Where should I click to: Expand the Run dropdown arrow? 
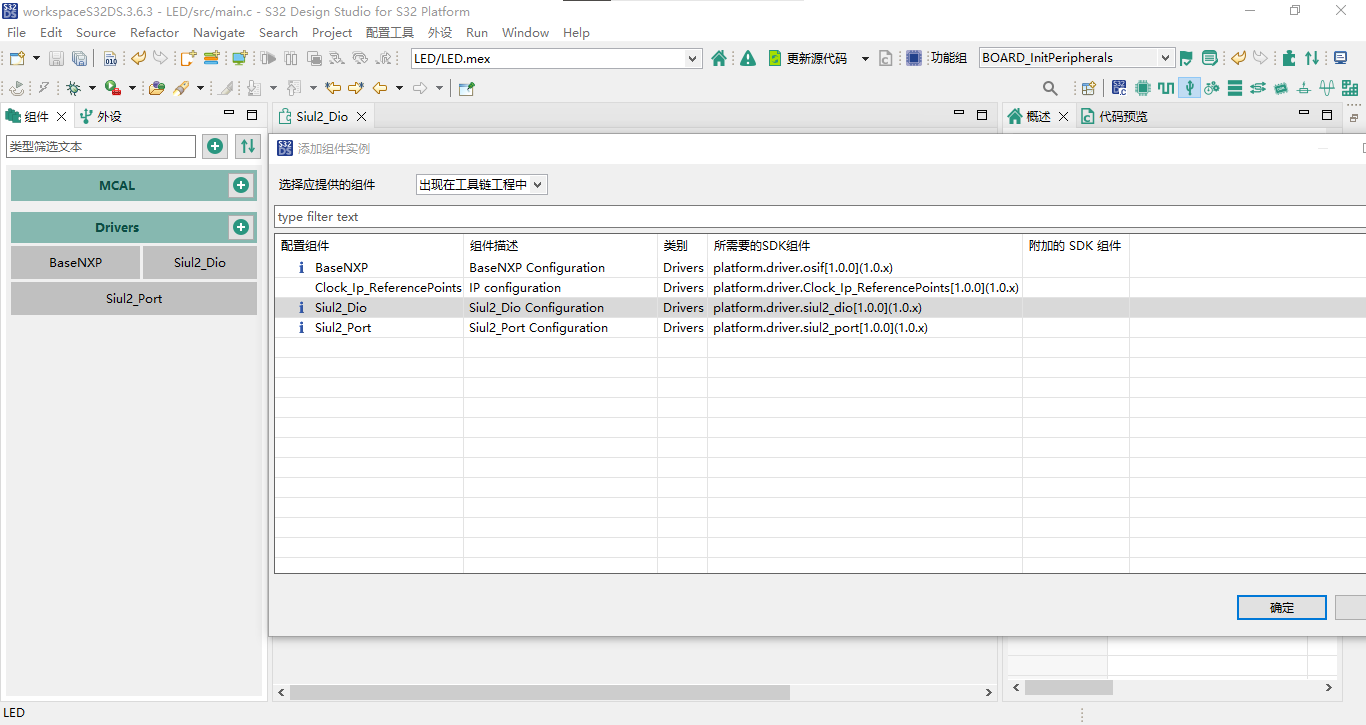click(131, 88)
